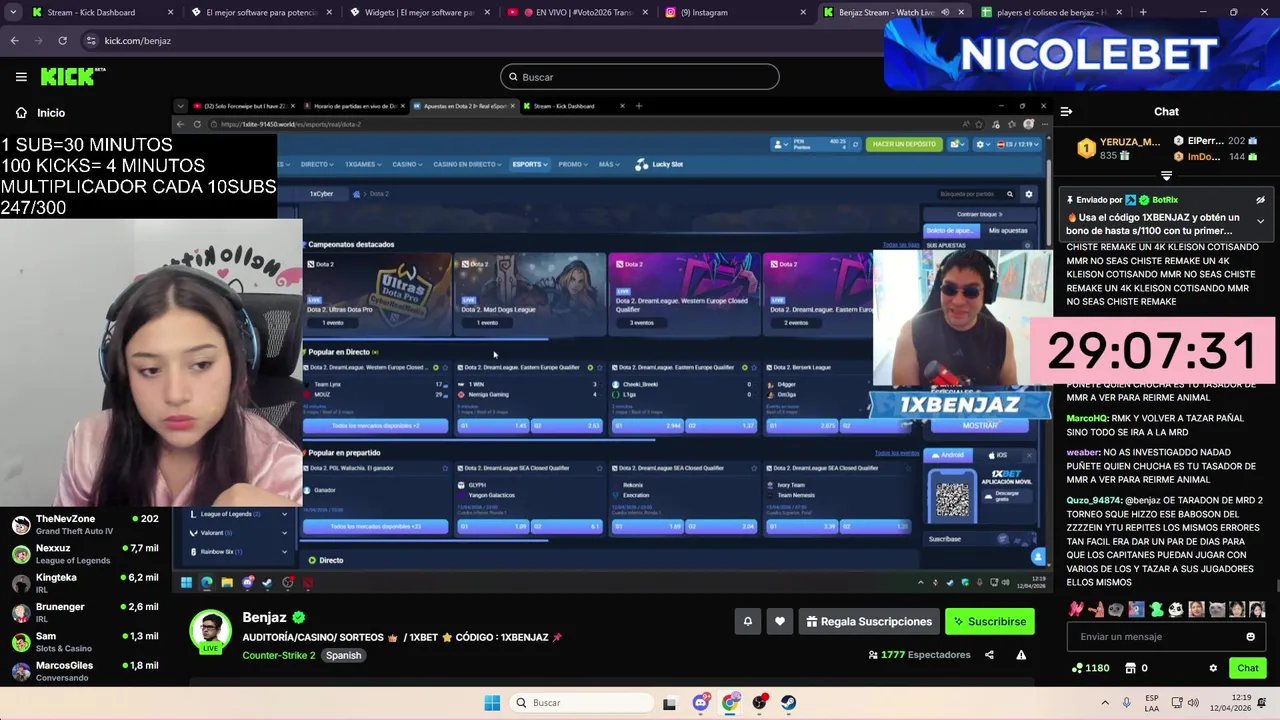This screenshot has width=1280, height=720.
Task: Open Brunenger channel in sidebar
Action: (85, 612)
